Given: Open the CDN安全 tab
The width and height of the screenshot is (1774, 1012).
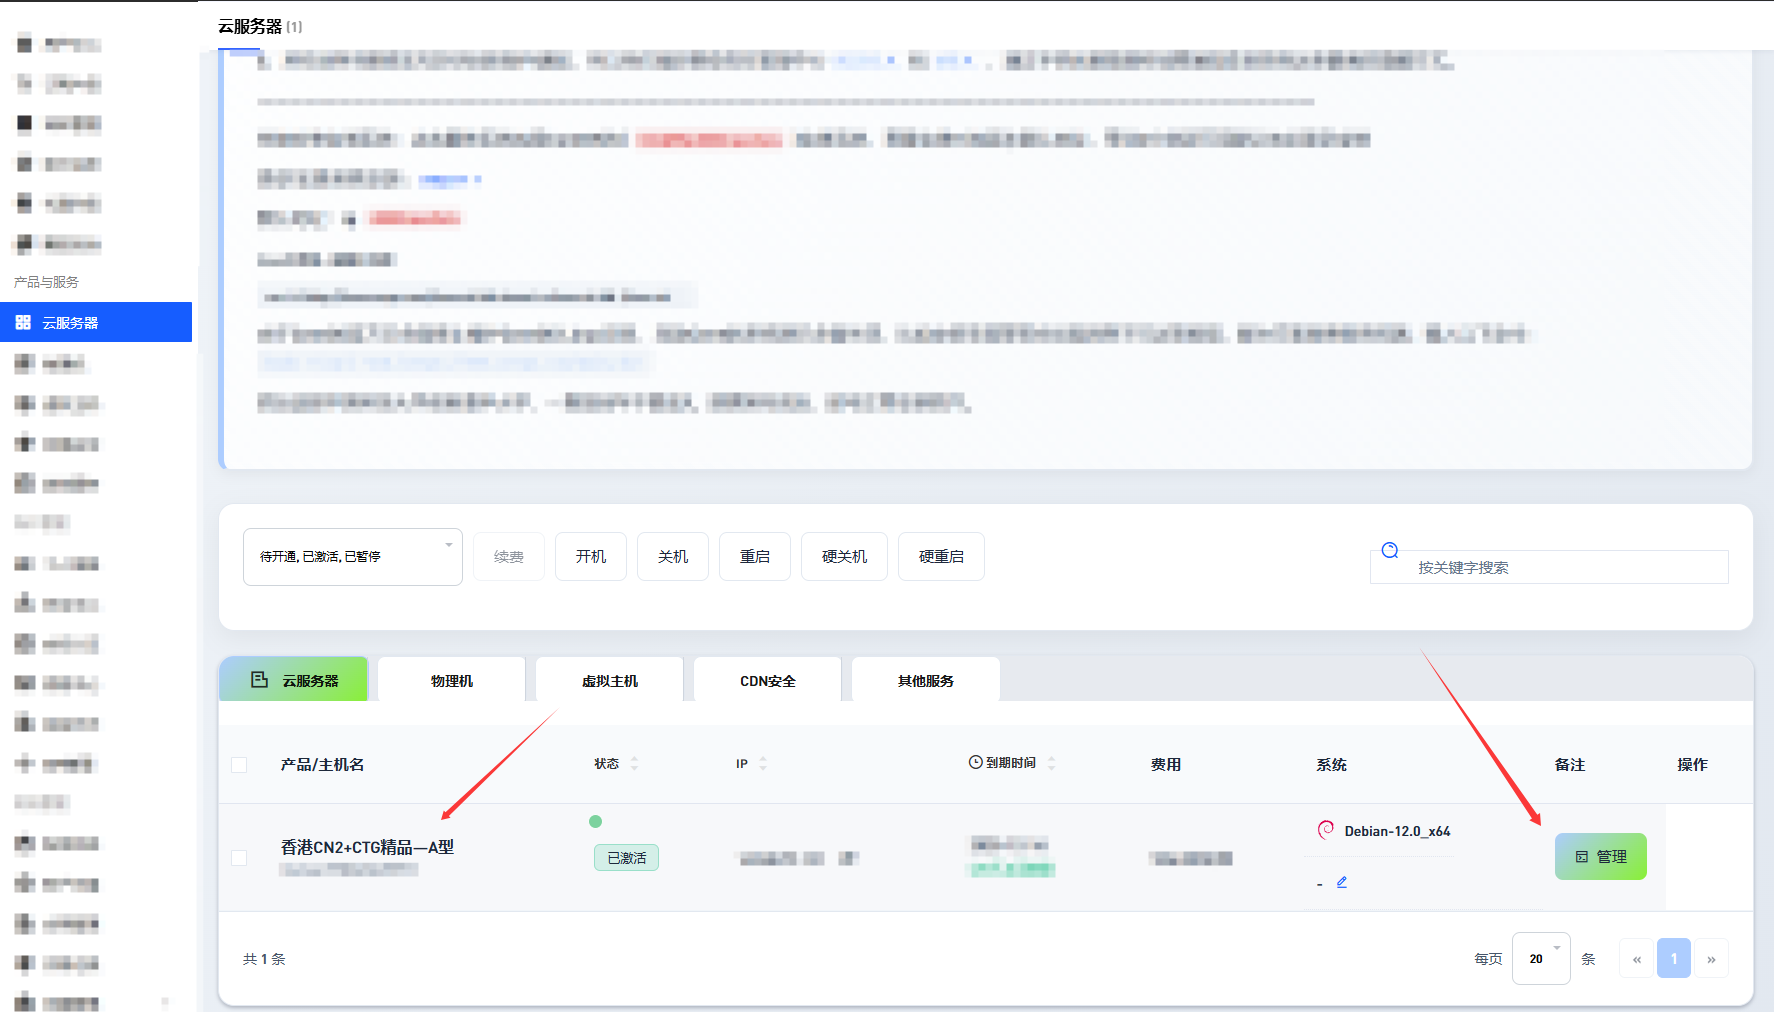Looking at the screenshot, I should tap(768, 681).
